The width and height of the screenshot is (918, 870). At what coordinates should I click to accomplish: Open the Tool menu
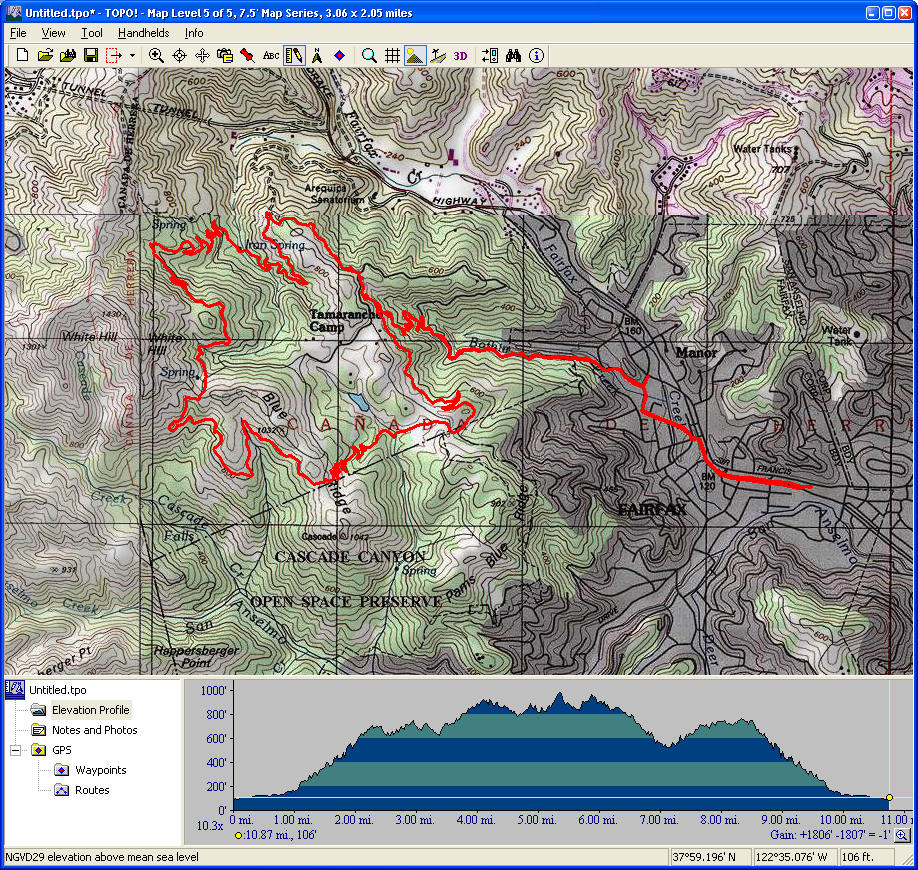(x=92, y=33)
